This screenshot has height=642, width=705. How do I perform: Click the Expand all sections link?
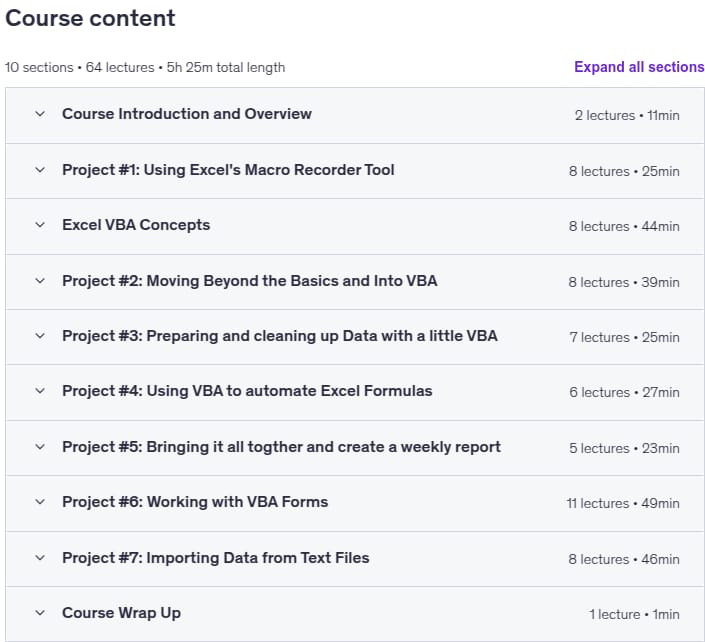(x=639, y=67)
